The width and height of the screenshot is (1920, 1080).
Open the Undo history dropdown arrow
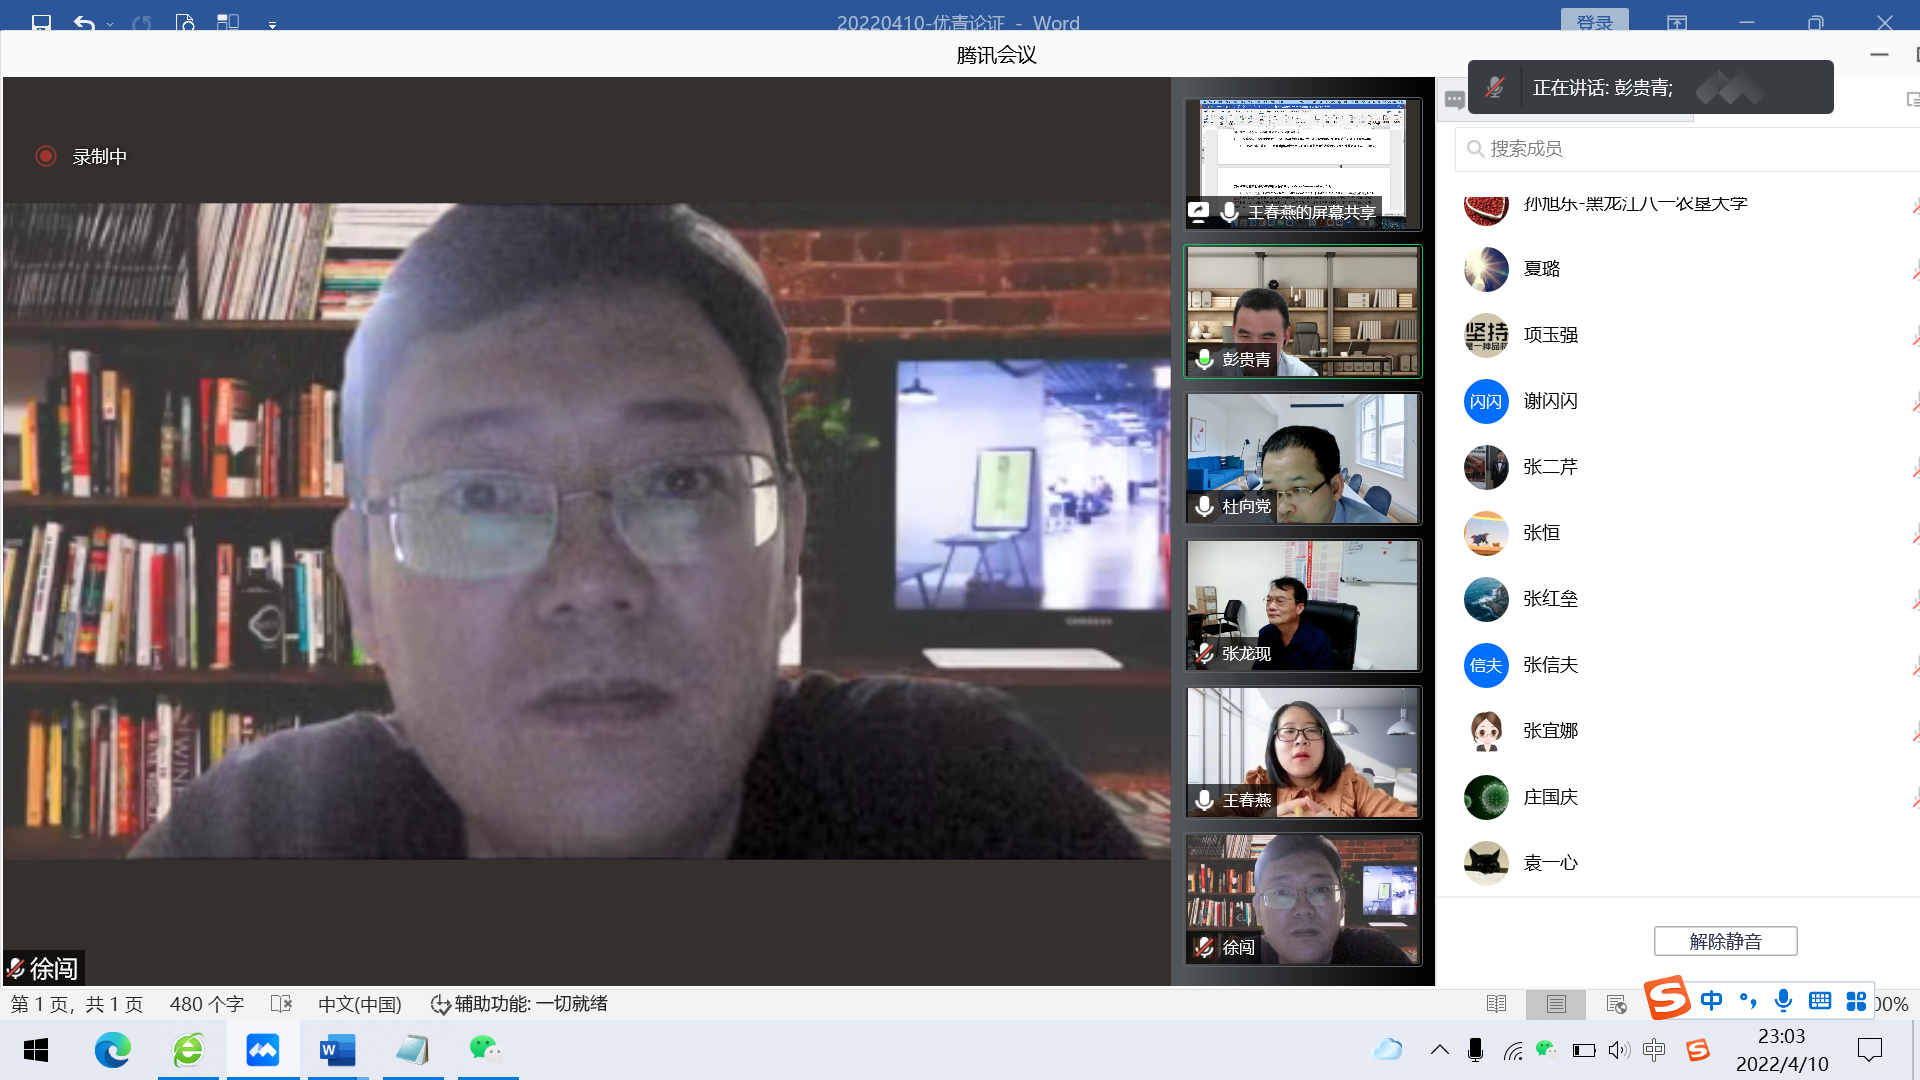pos(110,24)
